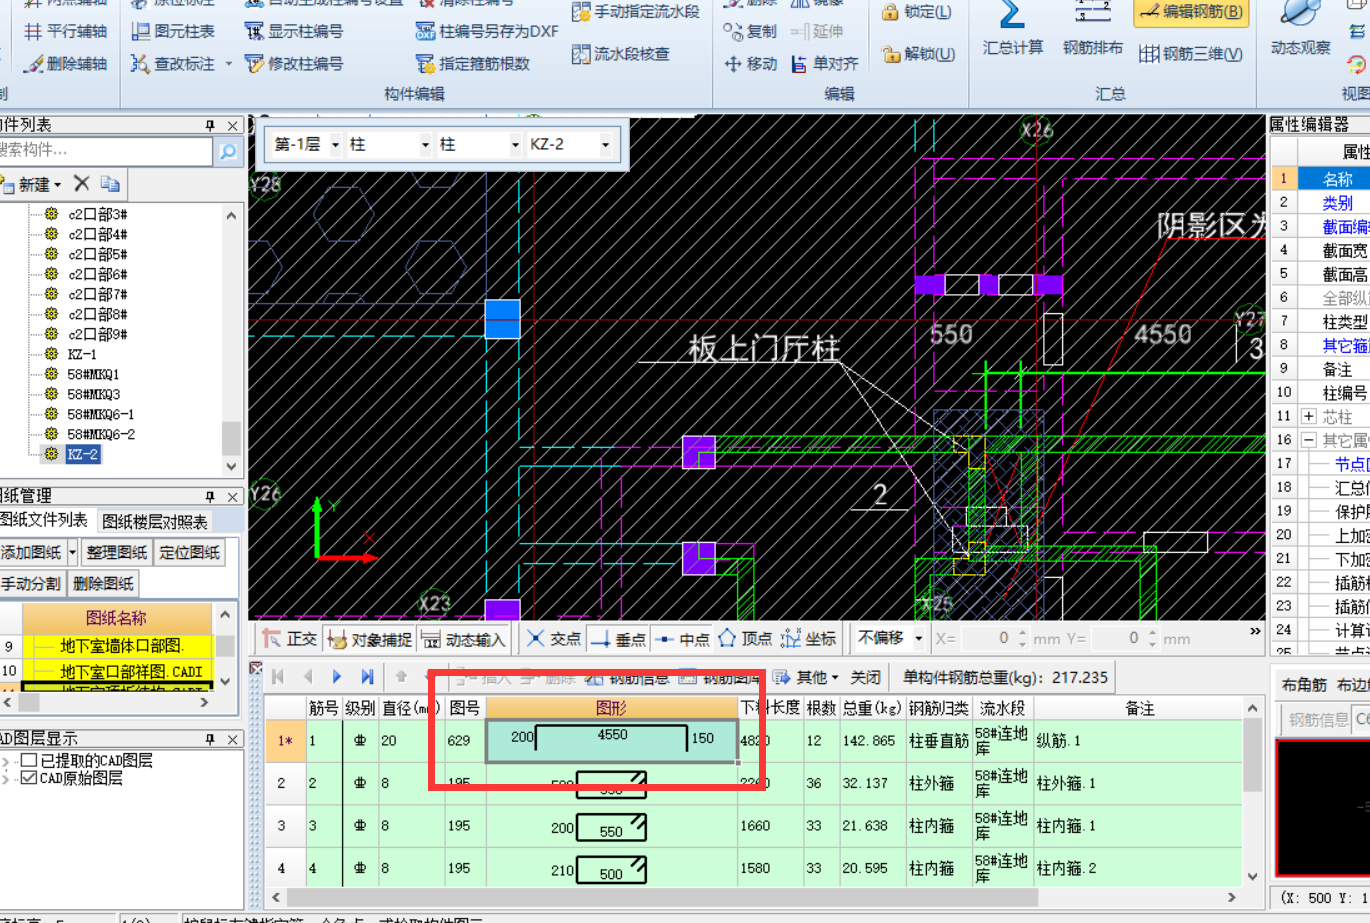Open the 新建 dropdown arrow
The image size is (1370, 923).
57,185
